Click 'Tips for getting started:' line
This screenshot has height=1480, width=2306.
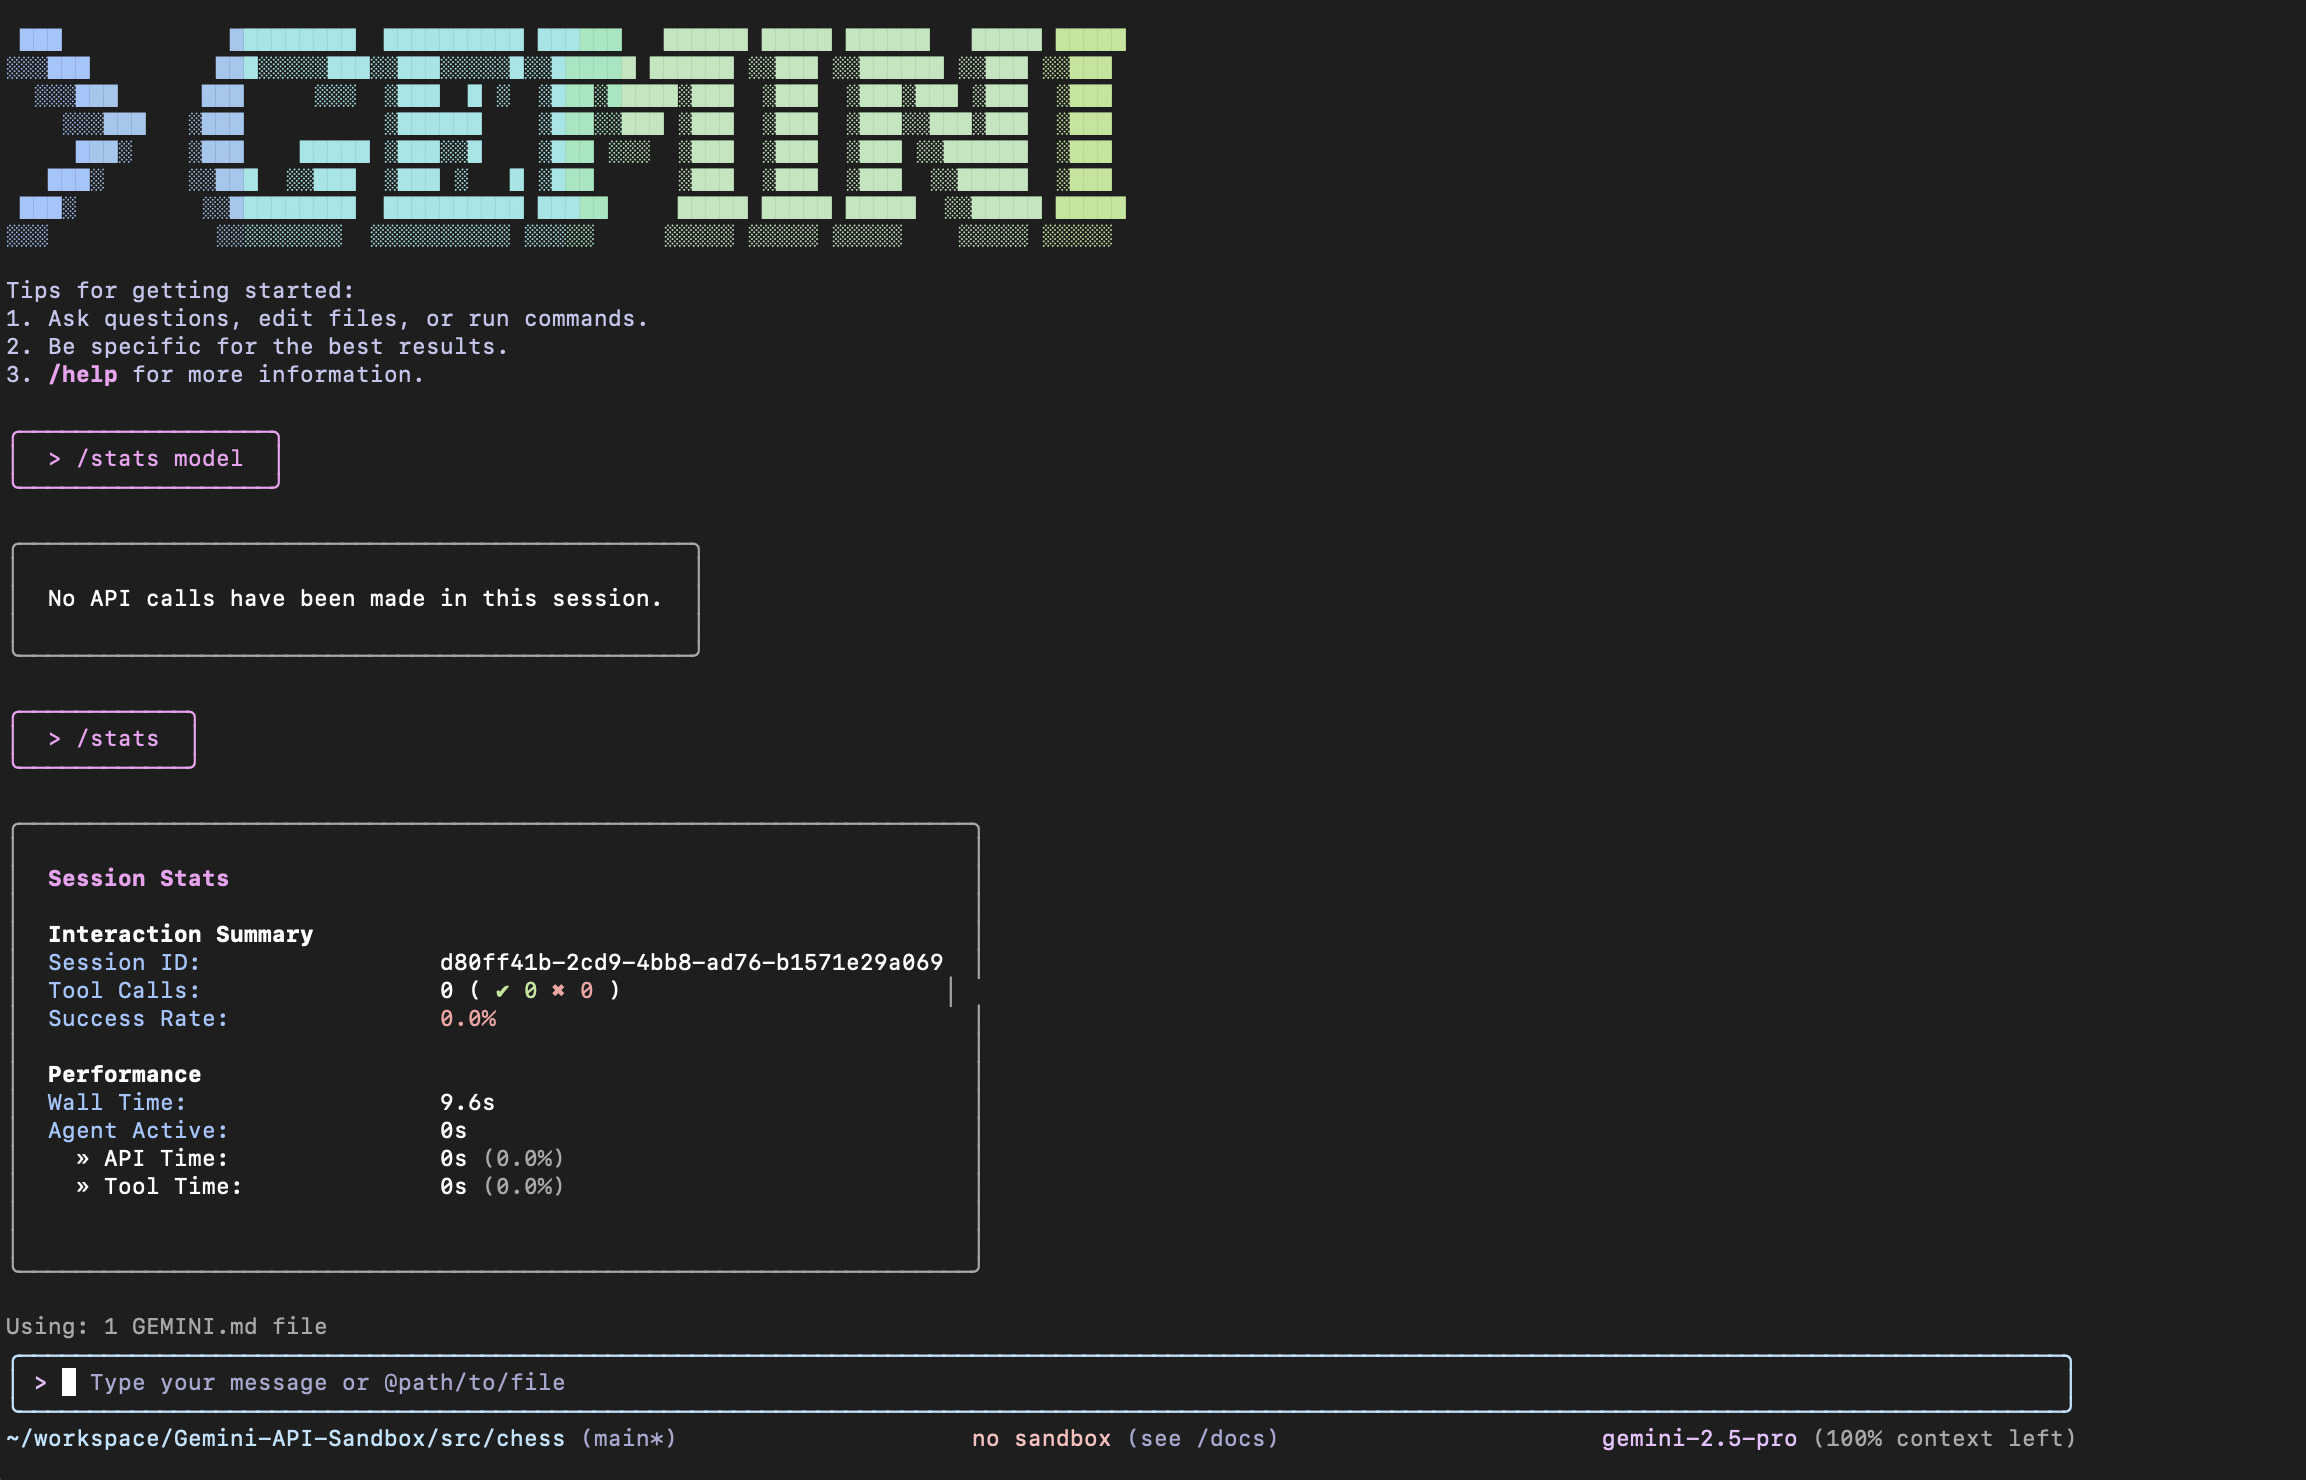click(x=180, y=290)
